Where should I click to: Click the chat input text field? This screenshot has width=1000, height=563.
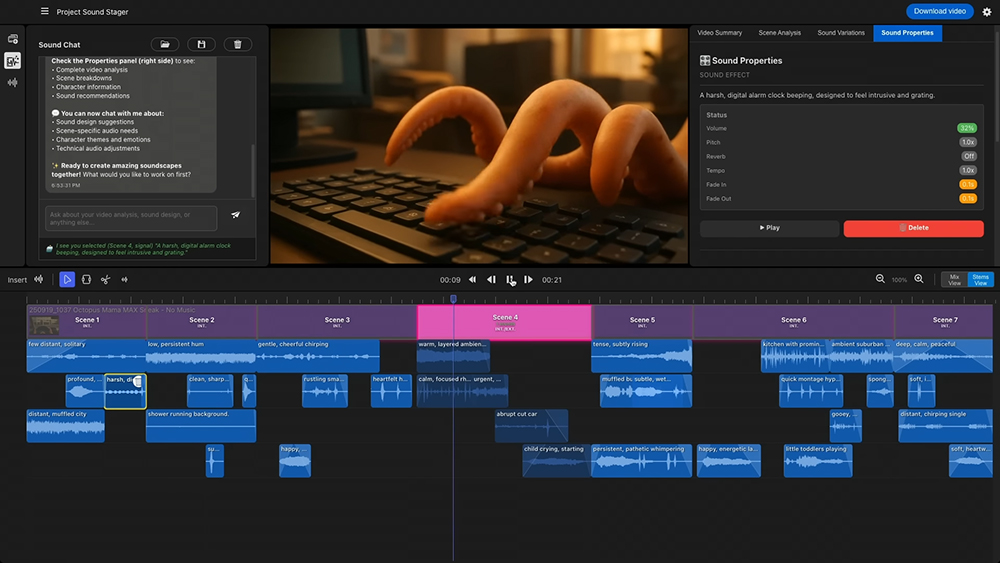pyautogui.click(x=130, y=218)
